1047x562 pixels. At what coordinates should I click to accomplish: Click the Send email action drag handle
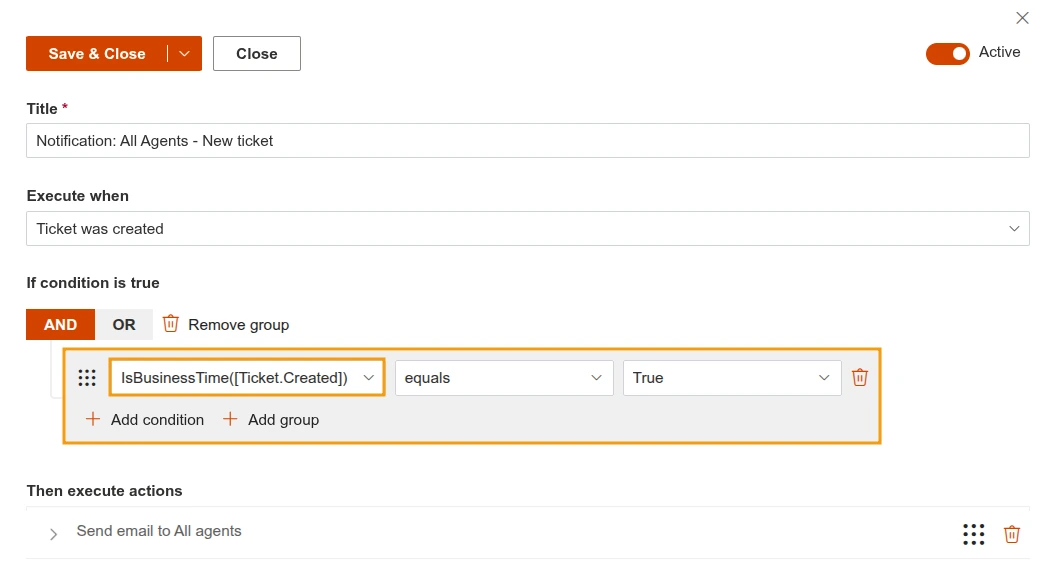pos(973,534)
